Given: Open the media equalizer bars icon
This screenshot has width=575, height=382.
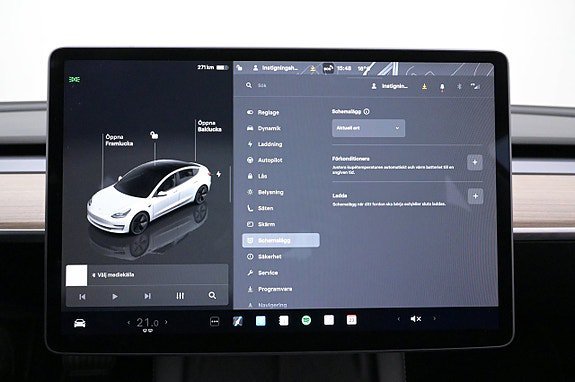Looking at the screenshot, I should pyautogui.click(x=180, y=295).
